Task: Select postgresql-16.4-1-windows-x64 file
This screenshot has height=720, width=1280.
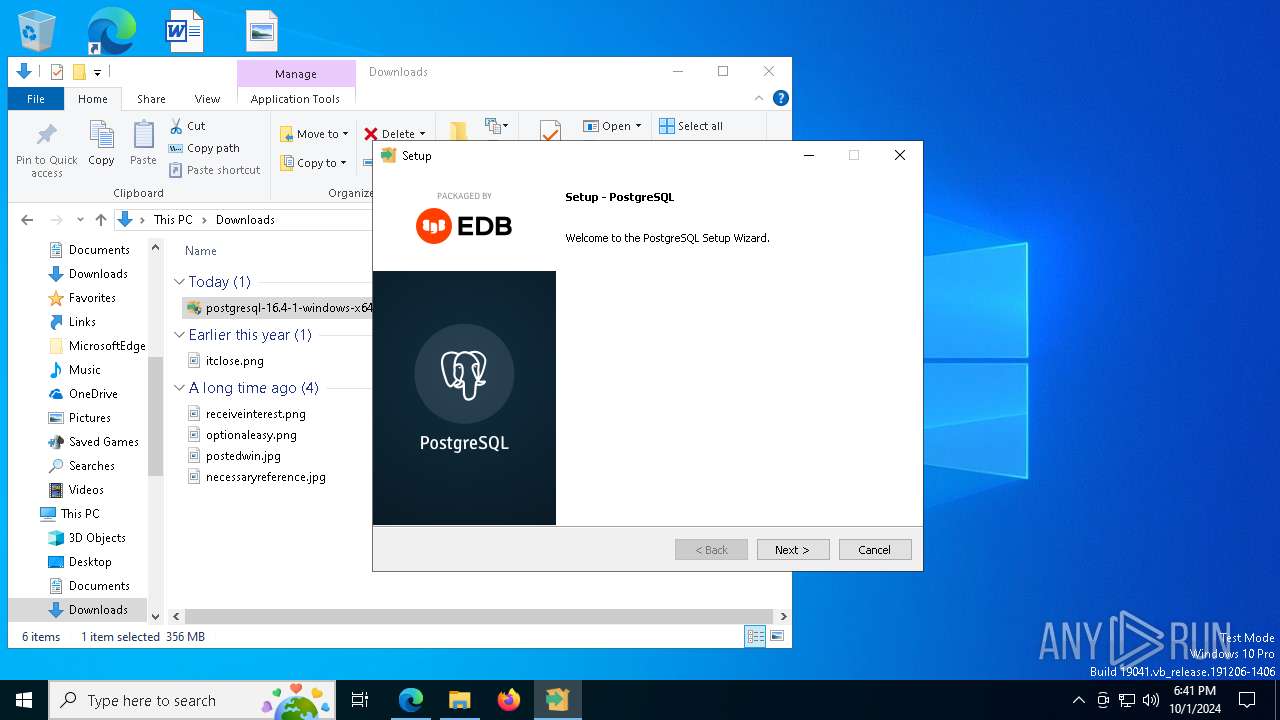Action: [279, 308]
